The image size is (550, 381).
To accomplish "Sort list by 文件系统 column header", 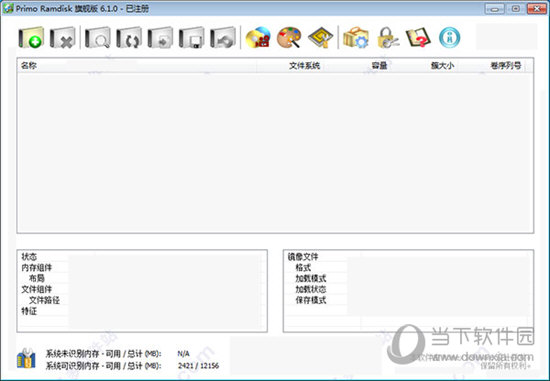I will (304, 66).
